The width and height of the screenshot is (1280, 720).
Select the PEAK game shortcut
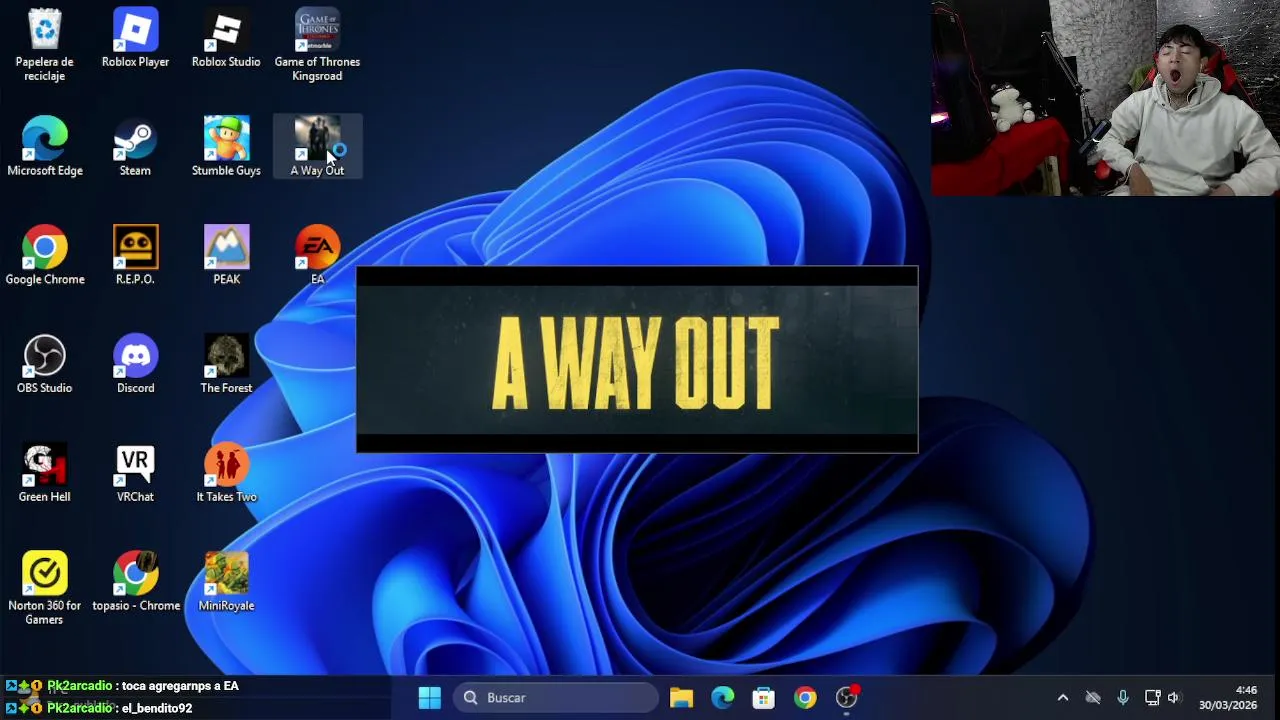(226, 257)
